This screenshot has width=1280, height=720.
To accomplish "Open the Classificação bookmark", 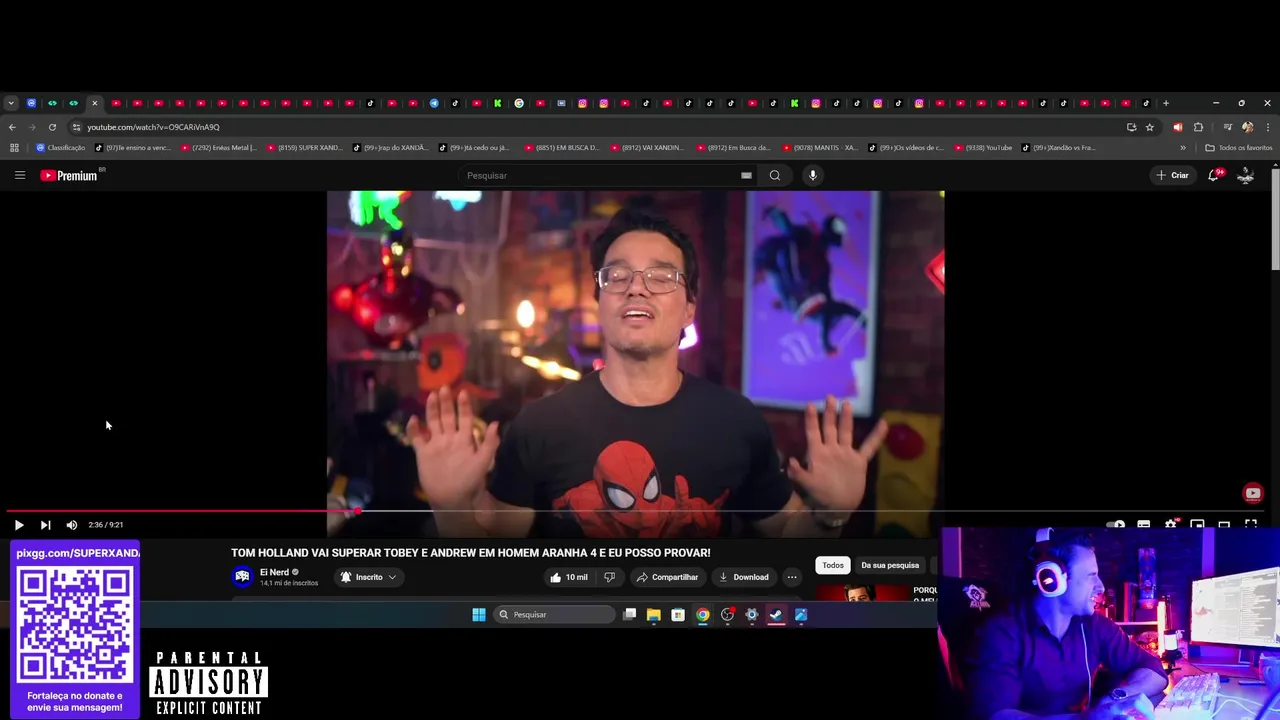I will point(60,148).
